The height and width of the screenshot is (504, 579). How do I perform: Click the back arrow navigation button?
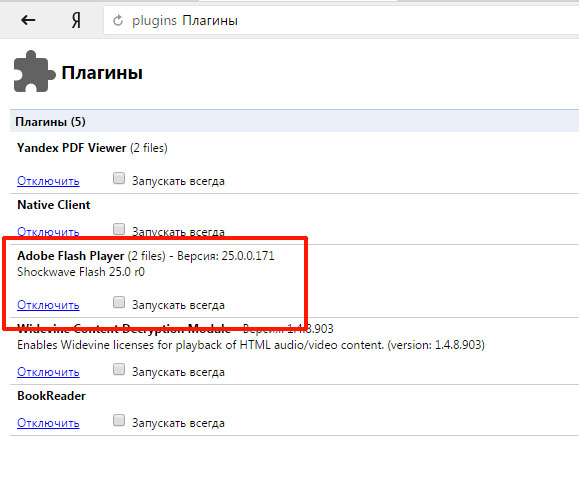28,20
